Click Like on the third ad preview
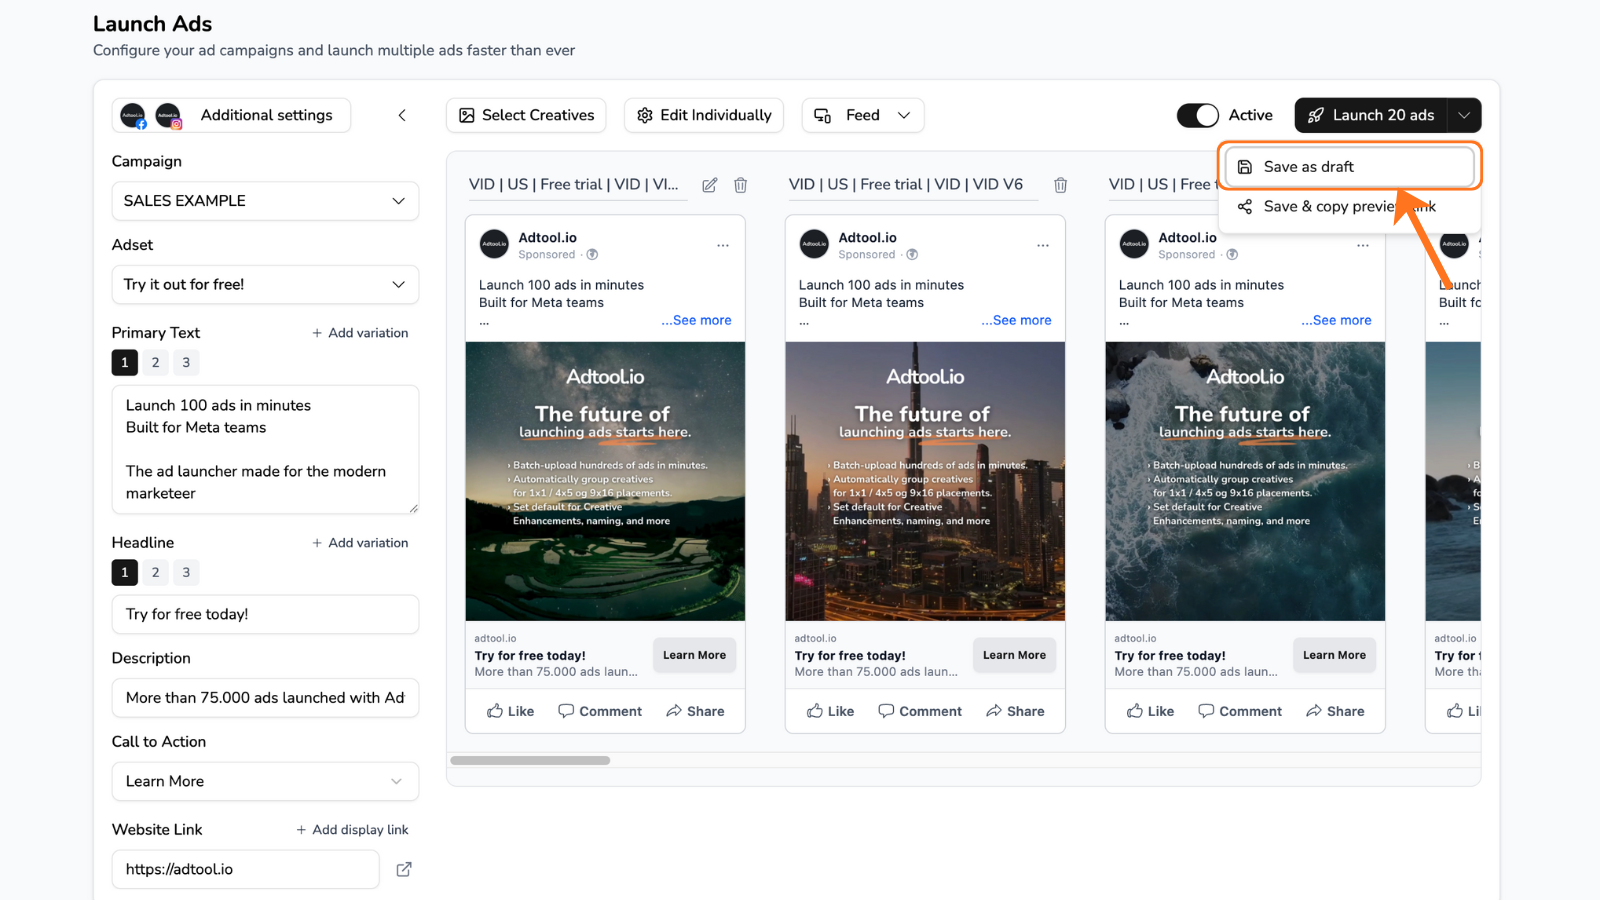The height and width of the screenshot is (900, 1600). pyautogui.click(x=1150, y=711)
